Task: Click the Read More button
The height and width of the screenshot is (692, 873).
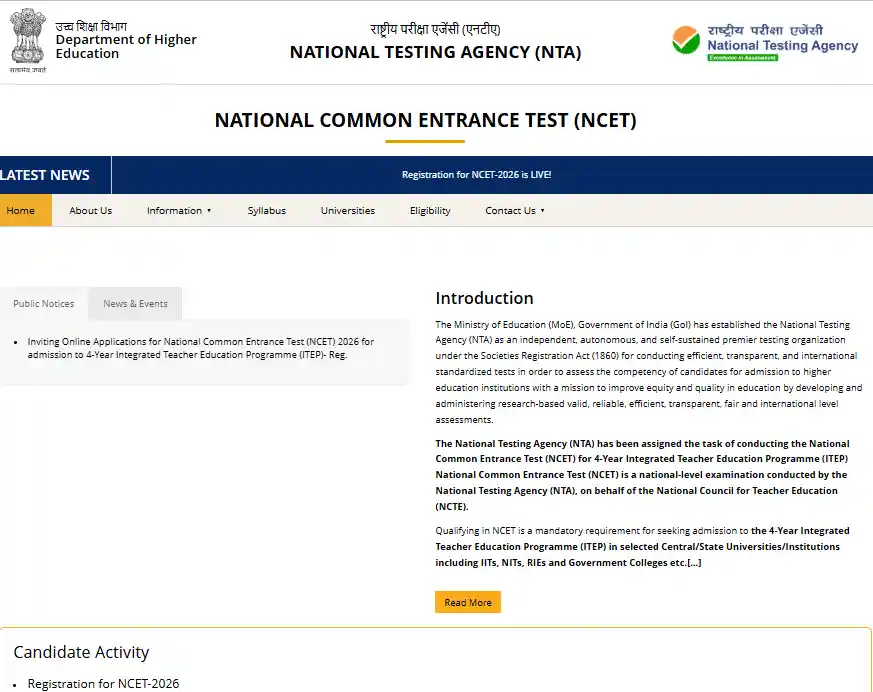Action: (467, 602)
